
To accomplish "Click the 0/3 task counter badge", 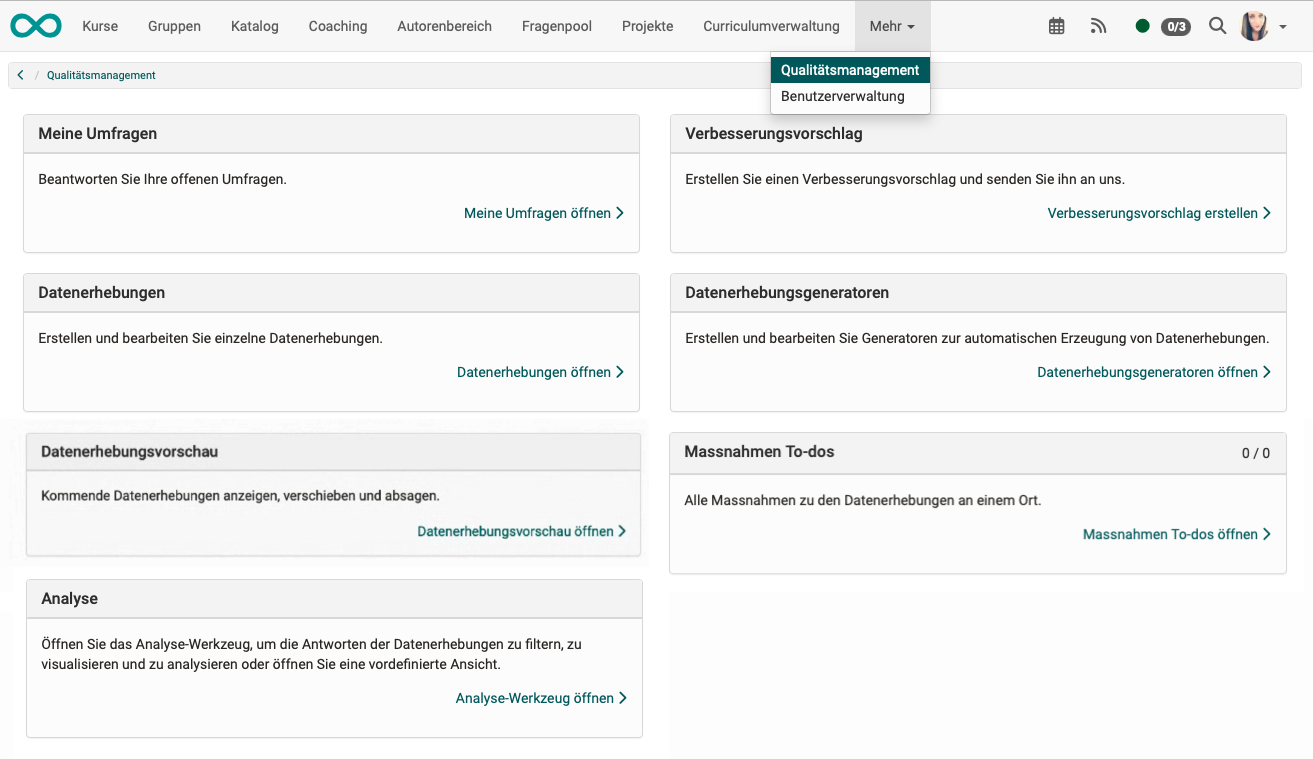I will coord(1175,27).
